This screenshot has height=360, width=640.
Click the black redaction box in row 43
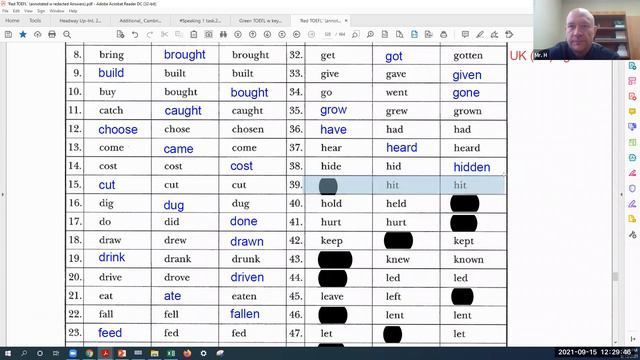click(335, 260)
